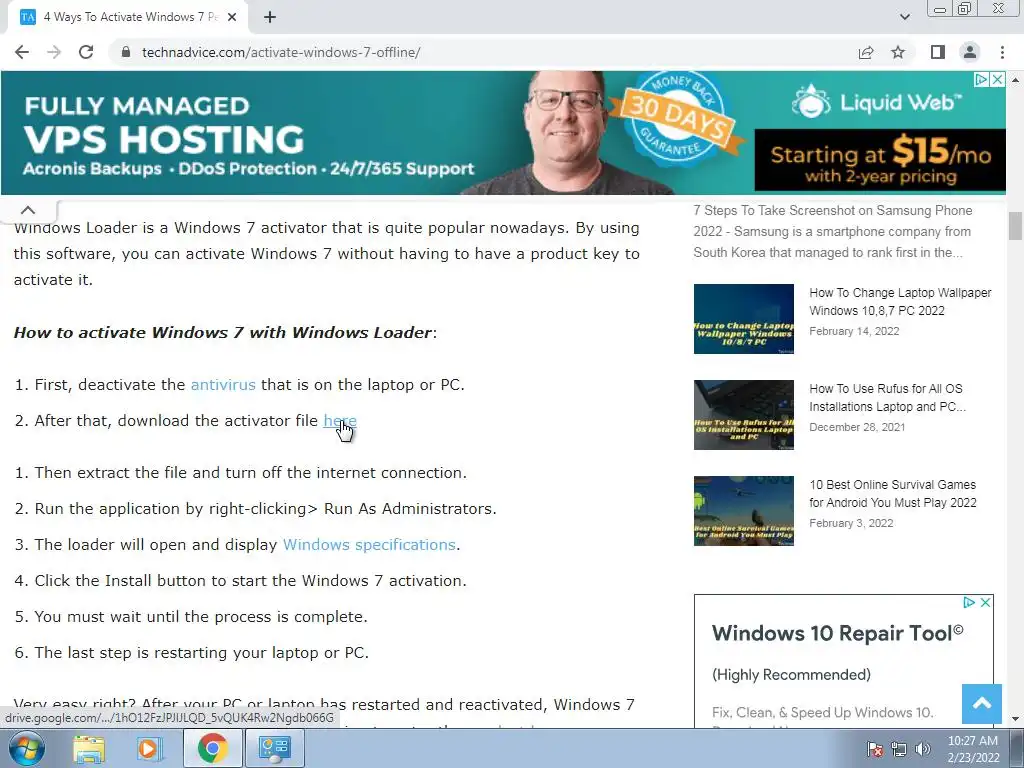Viewport: 1024px width, 768px height.
Task: Switch to Chrome in the taskbar
Action: pos(212,748)
